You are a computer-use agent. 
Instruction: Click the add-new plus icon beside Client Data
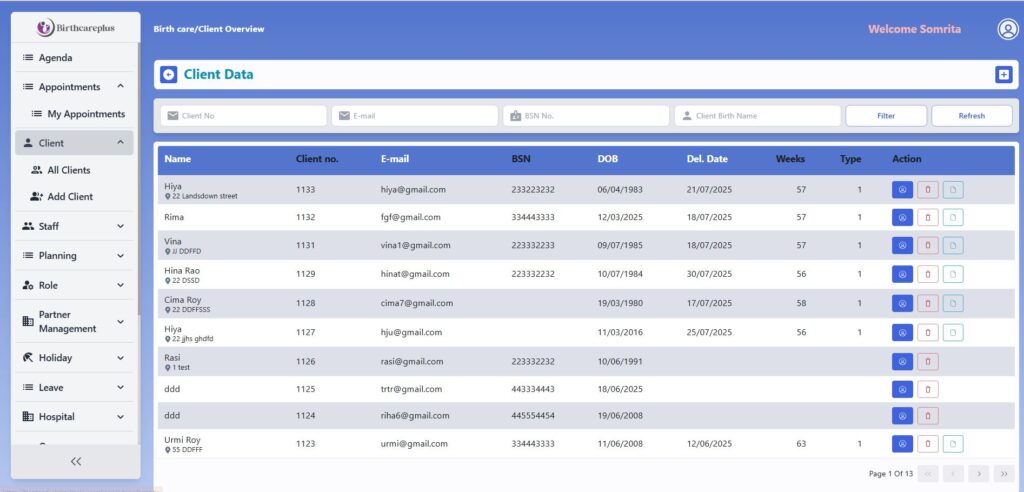[1003, 75]
